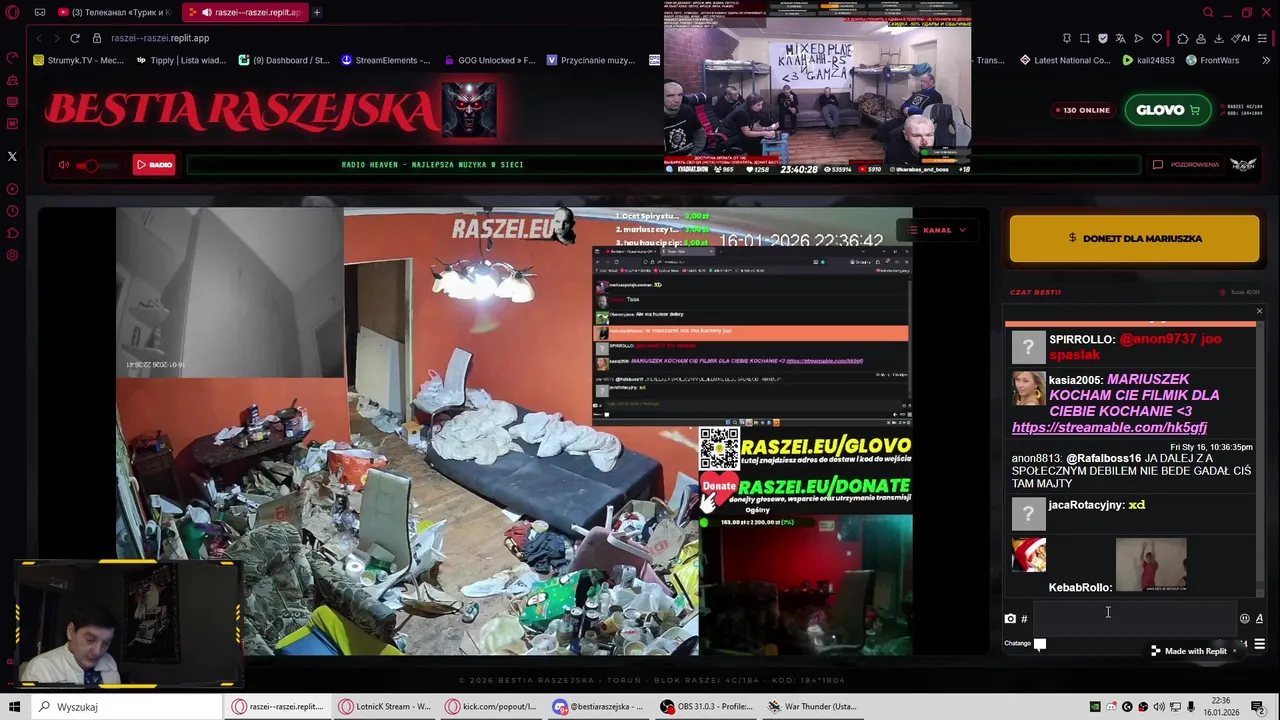Open the AI assistant button
This screenshot has height=720, width=1280.
click(1242, 38)
